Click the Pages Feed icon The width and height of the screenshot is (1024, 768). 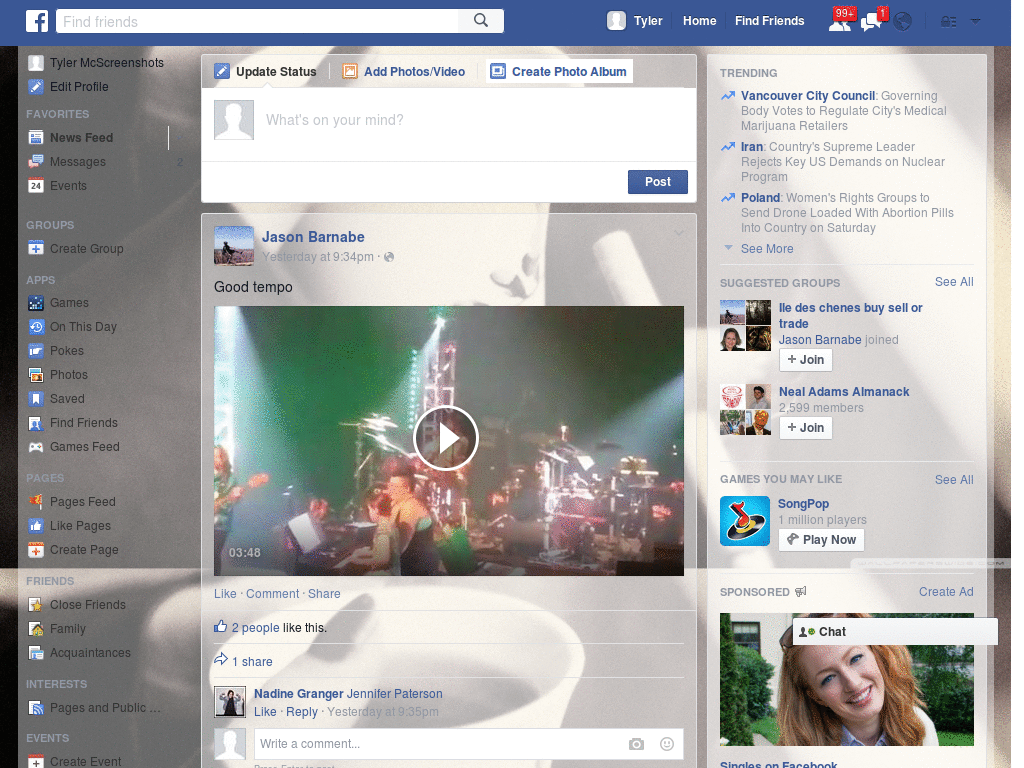pyautogui.click(x=36, y=502)
